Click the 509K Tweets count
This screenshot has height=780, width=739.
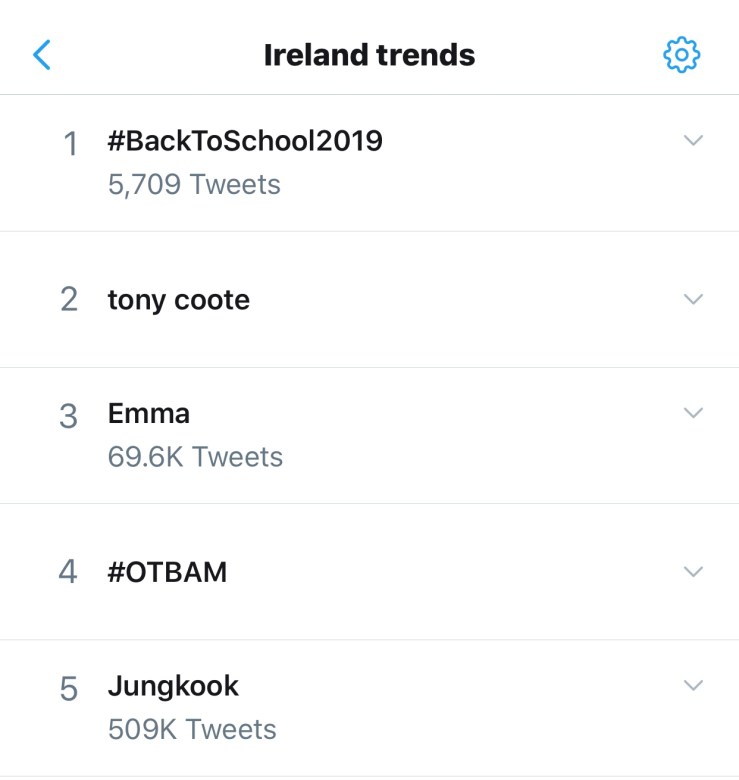point(192,729)
